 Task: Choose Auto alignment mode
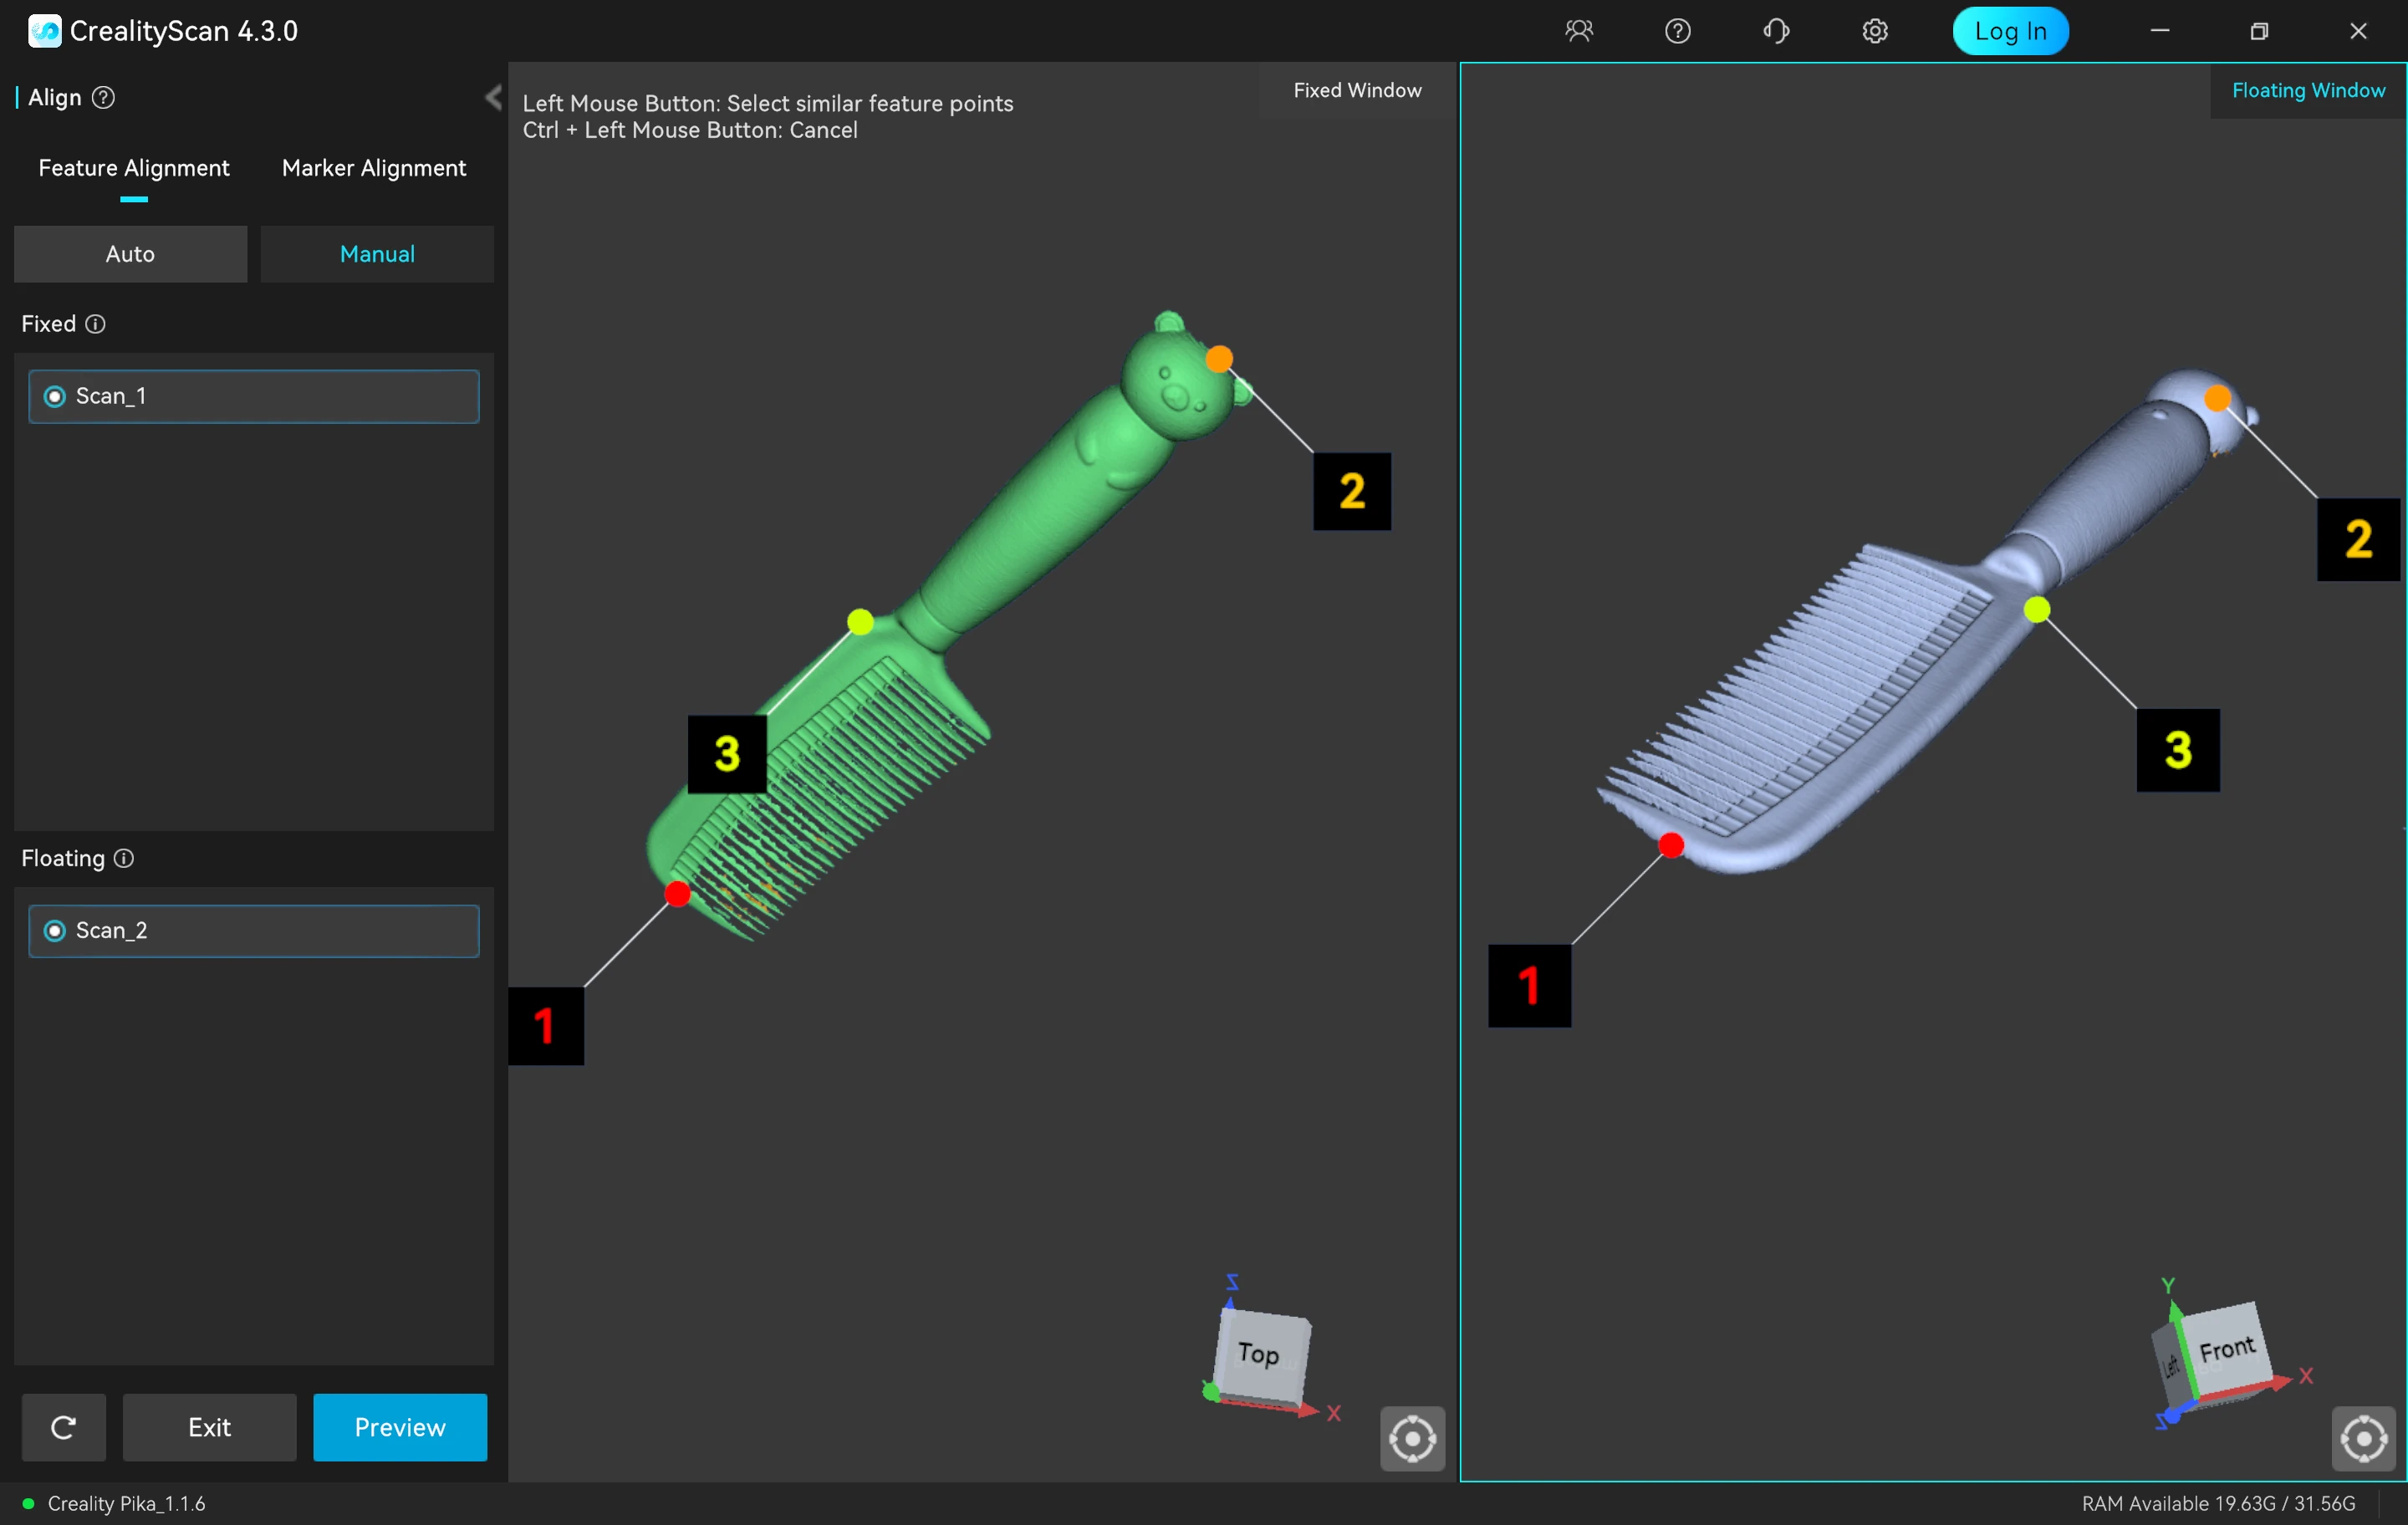[x=131, y=254]
